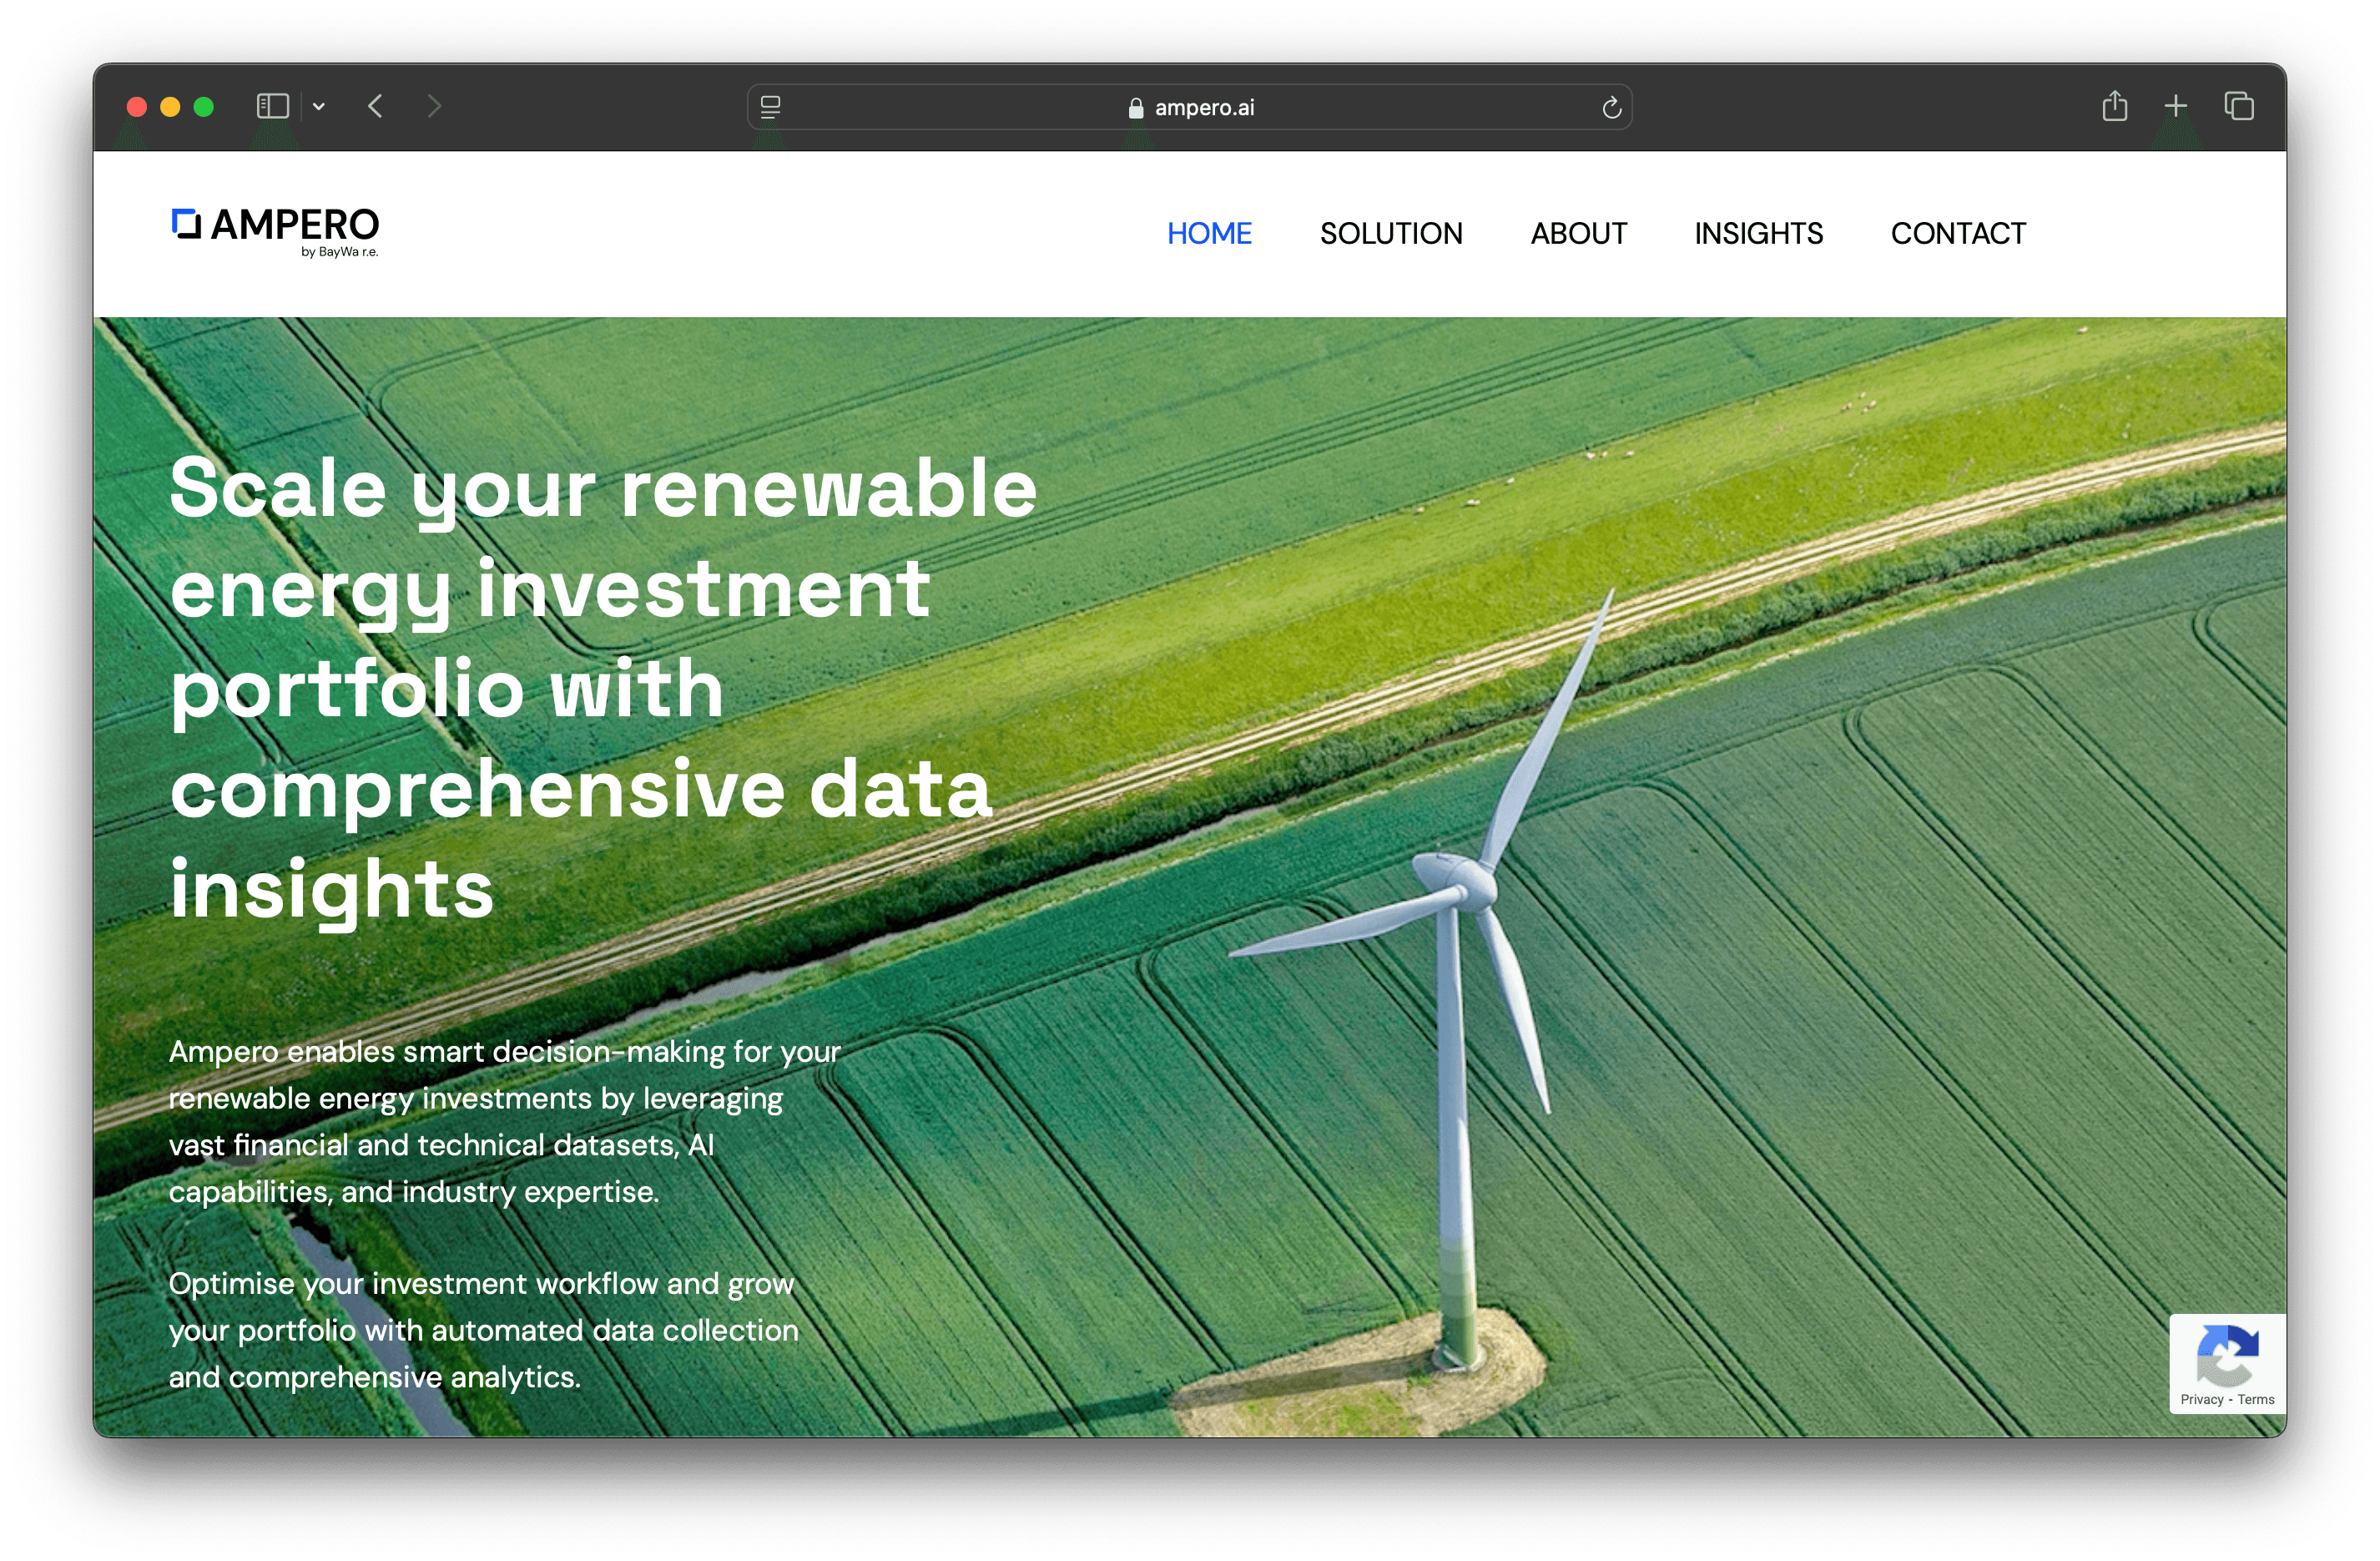Image resolution: width=2380 pixels, height=1561 pixels.
Task: Reload the page with refresh icon
Action: point(1611,107)
